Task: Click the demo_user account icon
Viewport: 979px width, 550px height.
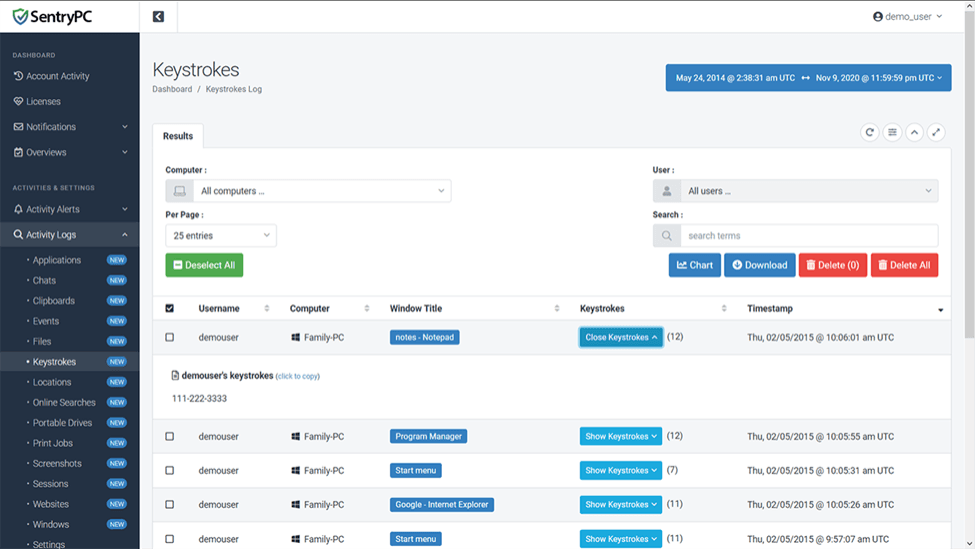Action: click(x=878, y=17)
